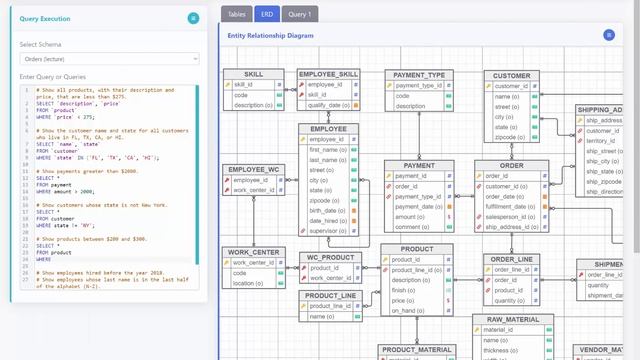Click the currency type icon on amount row
Image resolution: width=640 pixels, height=360 pixels.
[x=449, y=217]
